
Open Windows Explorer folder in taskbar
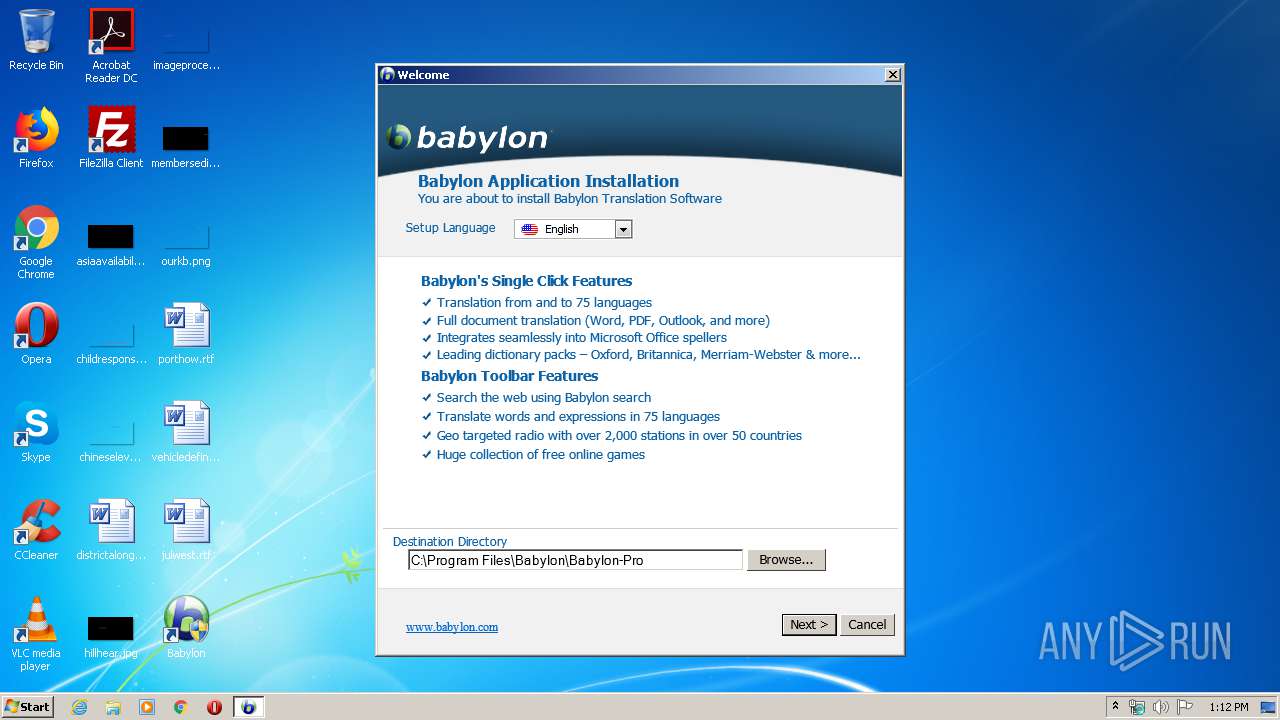pyautogui.click(x=113, y=707)
